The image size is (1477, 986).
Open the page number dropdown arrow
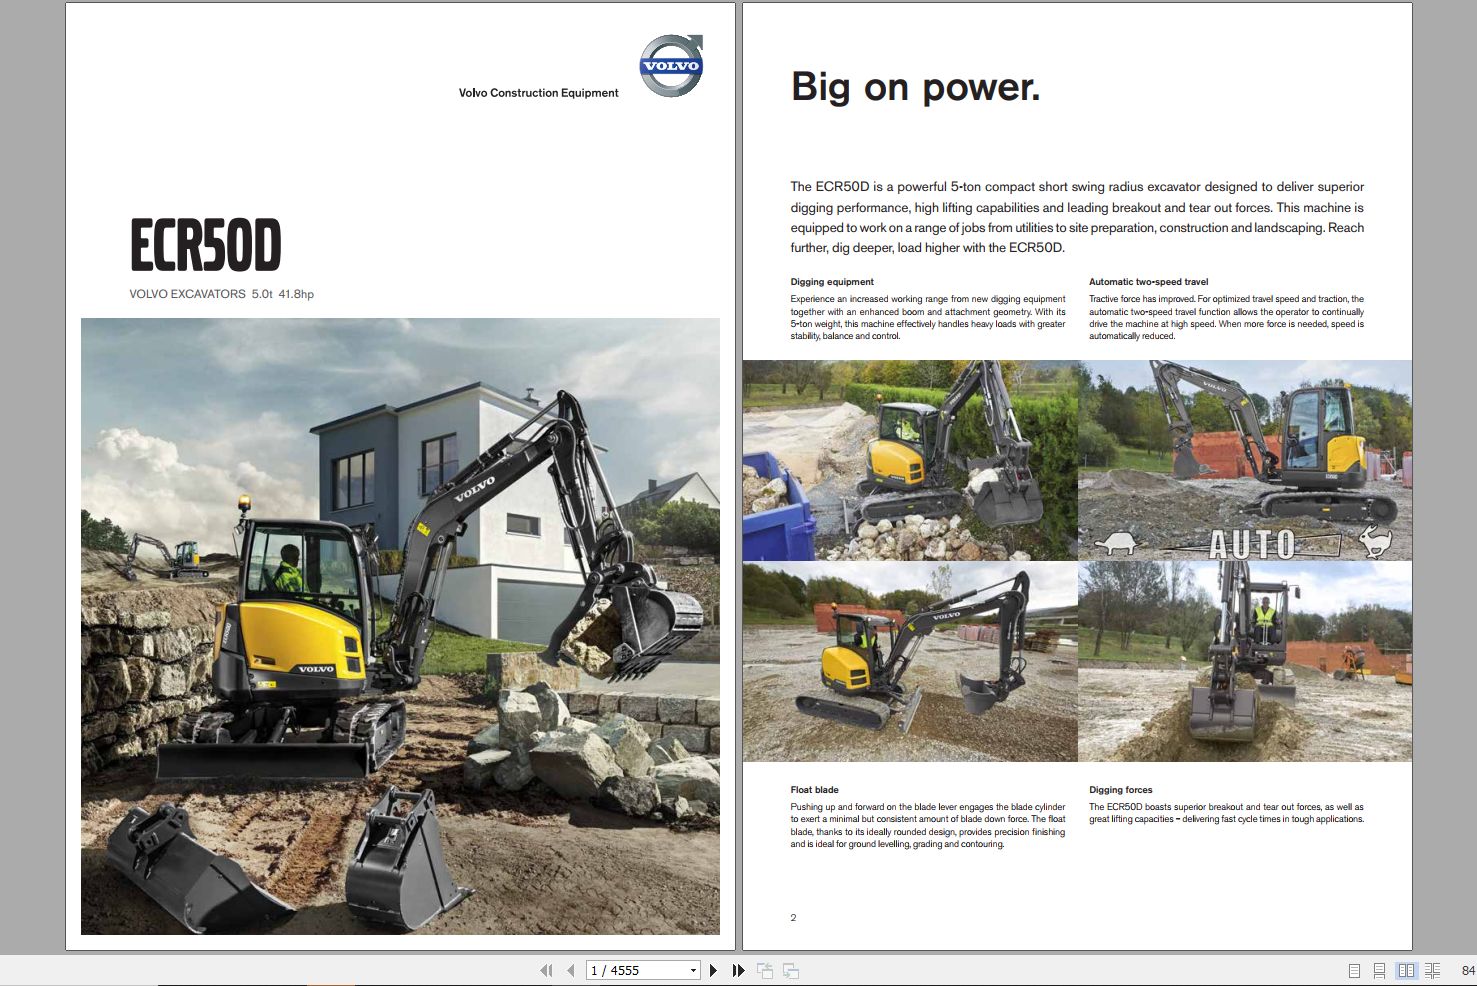(693, 970)
